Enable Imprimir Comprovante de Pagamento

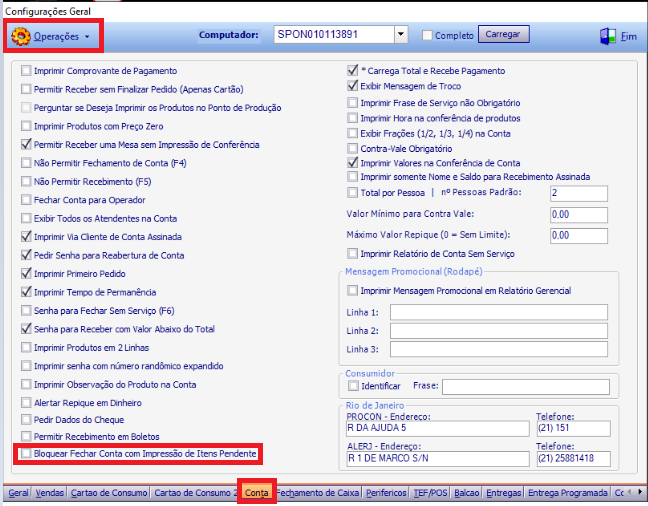[x=26, y=71]
